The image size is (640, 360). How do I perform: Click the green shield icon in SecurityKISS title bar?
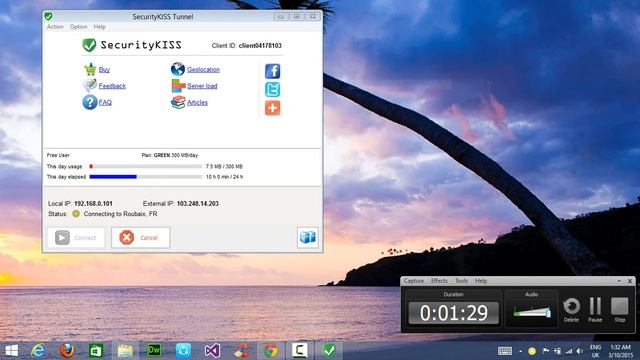coord(48,16)
